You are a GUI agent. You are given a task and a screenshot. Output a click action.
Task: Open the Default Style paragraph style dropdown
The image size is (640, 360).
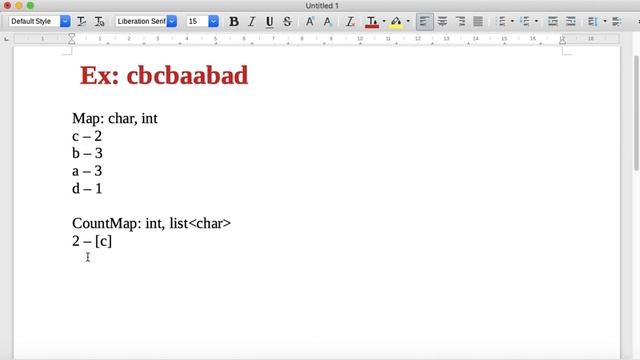[65, 21]
